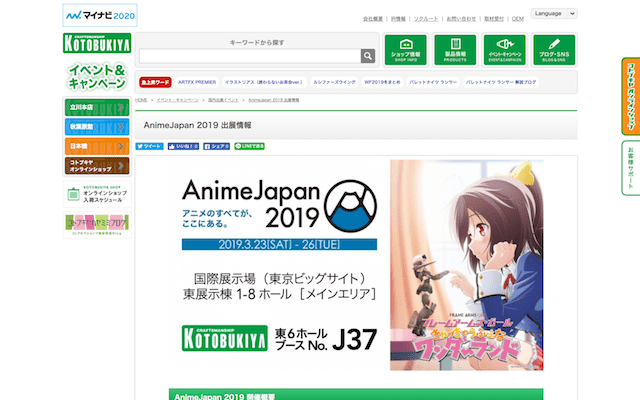
Task: Click the AnimeJapan 2019 出展情報 page title
Action: pyautogui.click(x=198, y=125)
